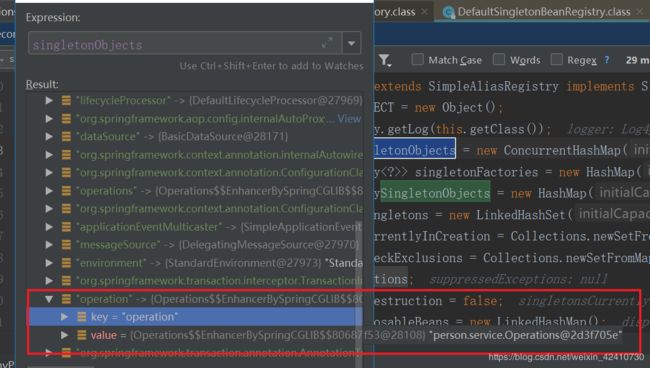Click the LinkedHashSet text in code
This screenshot has width=650, height=368.
tap(520, 215)
